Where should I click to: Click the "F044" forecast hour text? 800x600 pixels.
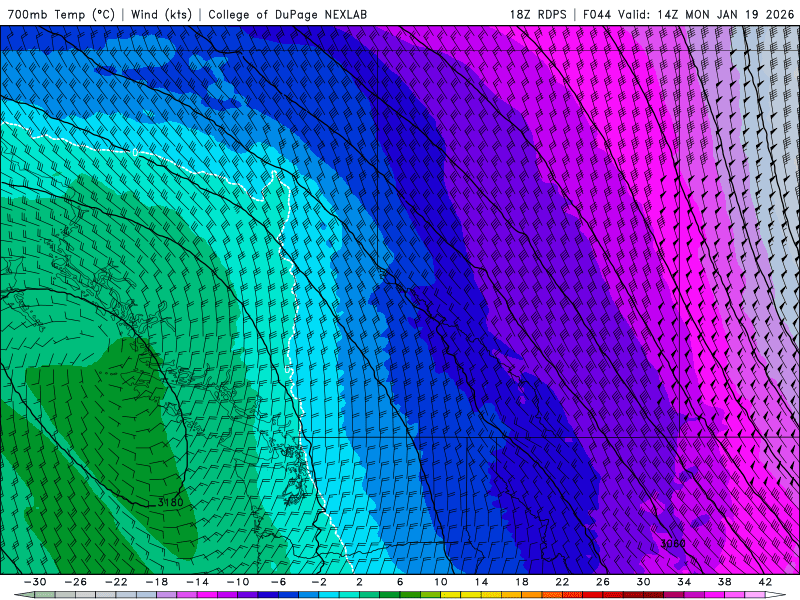[597, 14]
